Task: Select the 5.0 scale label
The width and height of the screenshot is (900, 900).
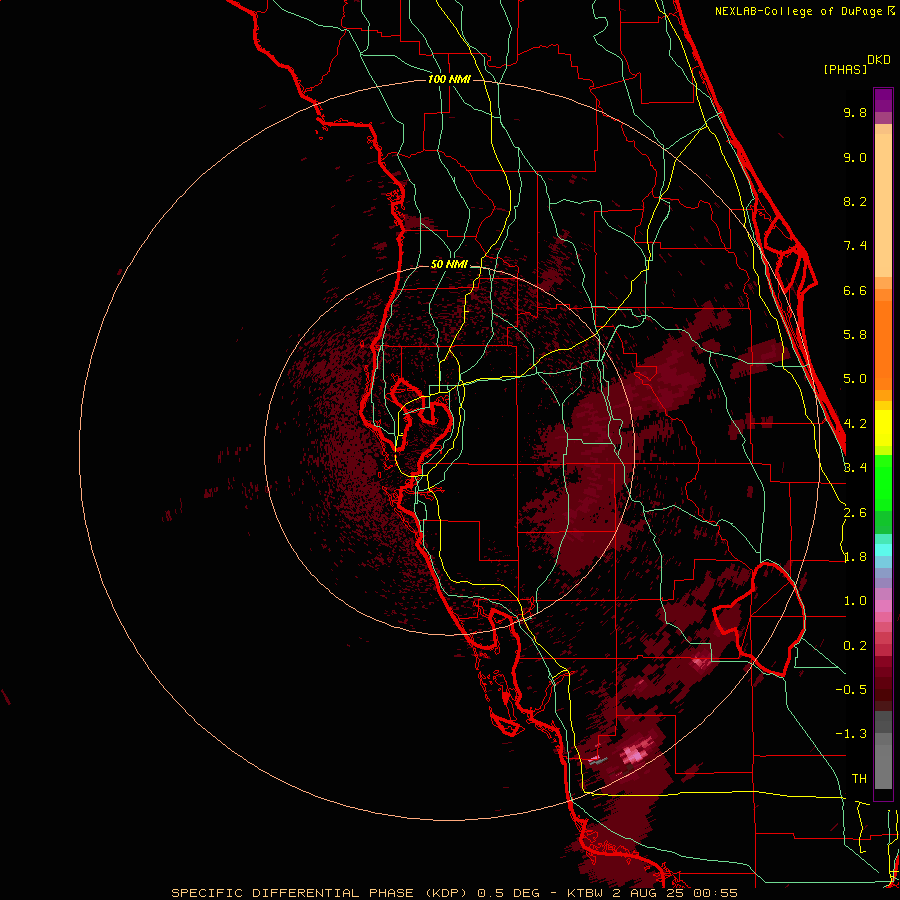Action: click(x=855, y=379)
